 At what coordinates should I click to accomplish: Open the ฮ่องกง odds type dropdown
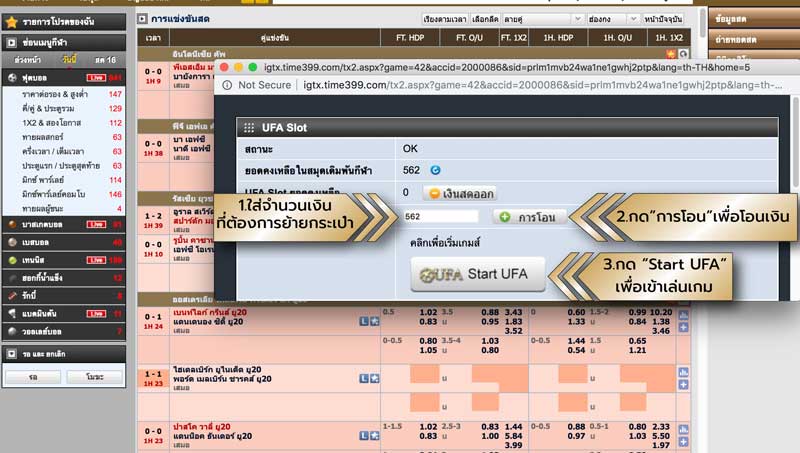tap(613, 19)
